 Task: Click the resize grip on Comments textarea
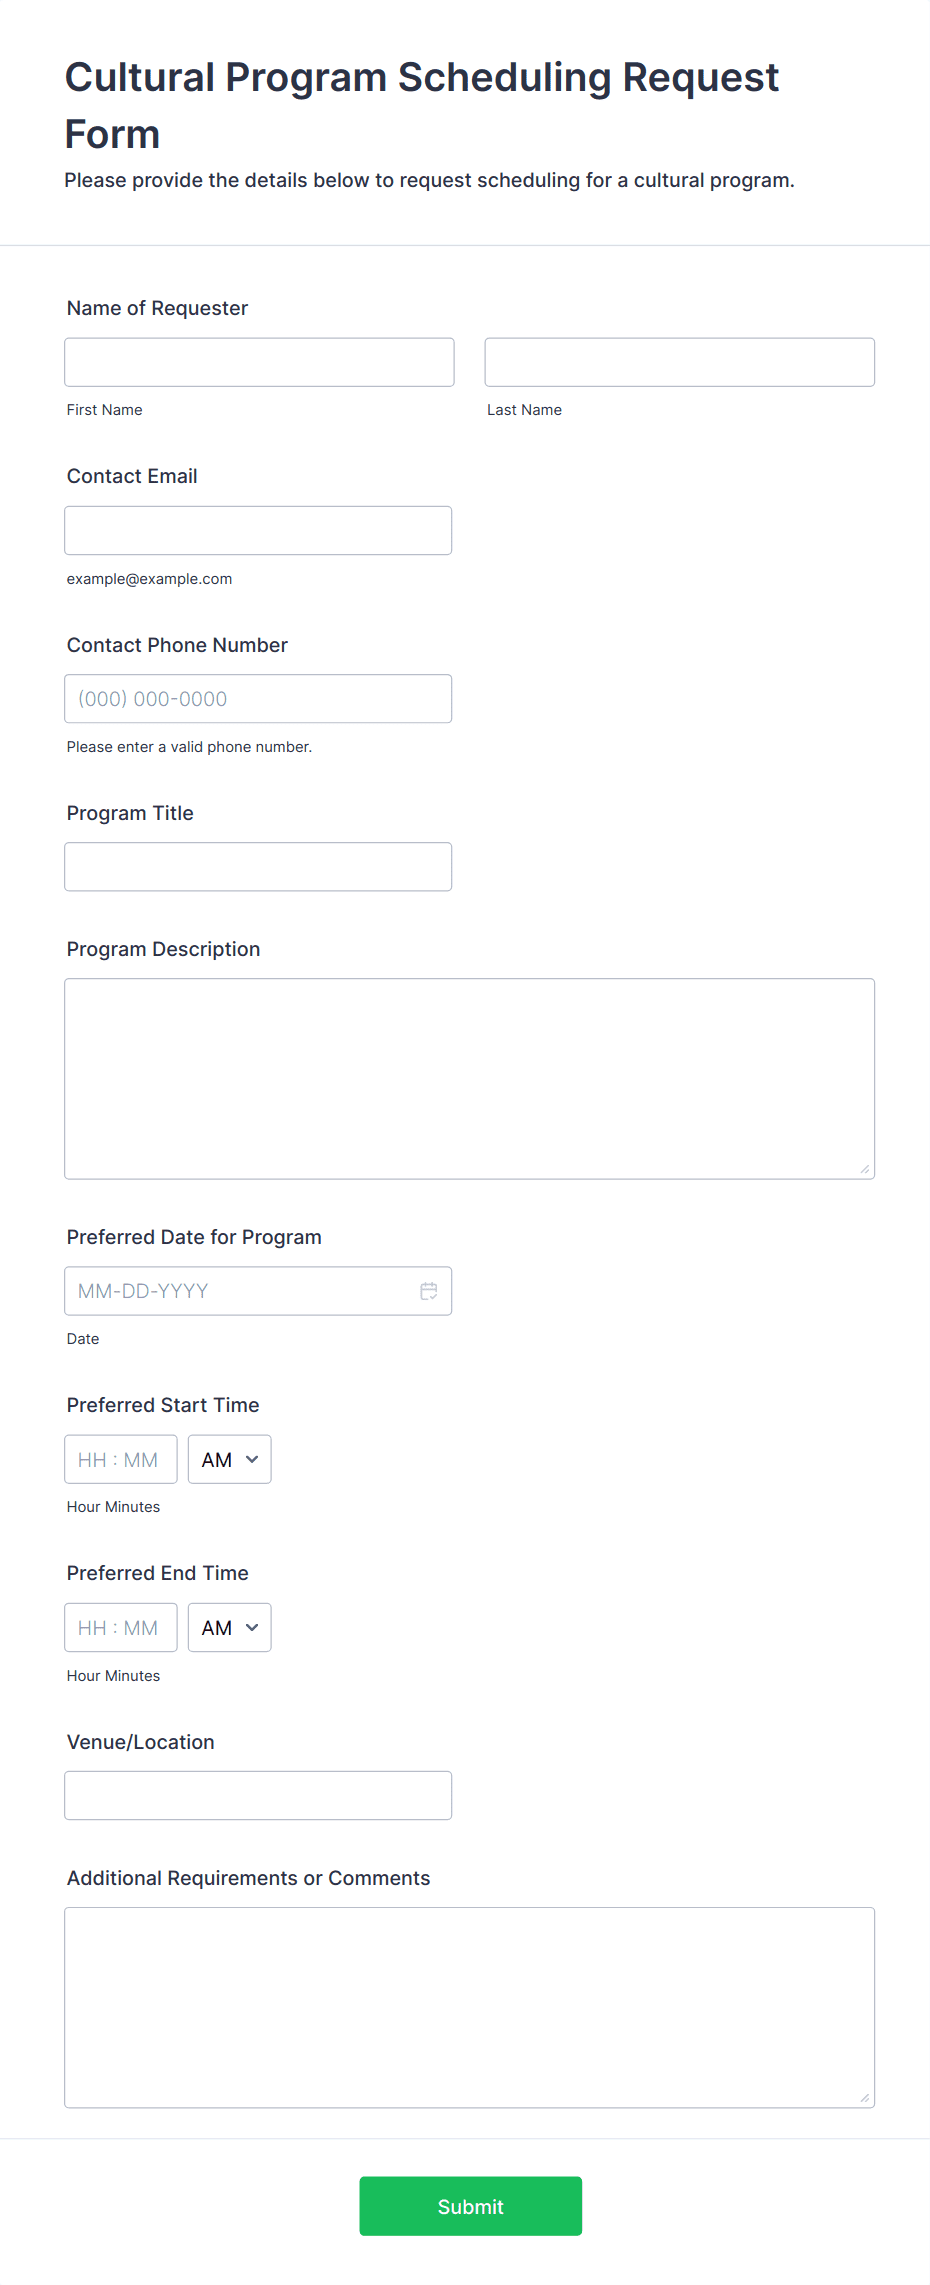[866, 2096]
